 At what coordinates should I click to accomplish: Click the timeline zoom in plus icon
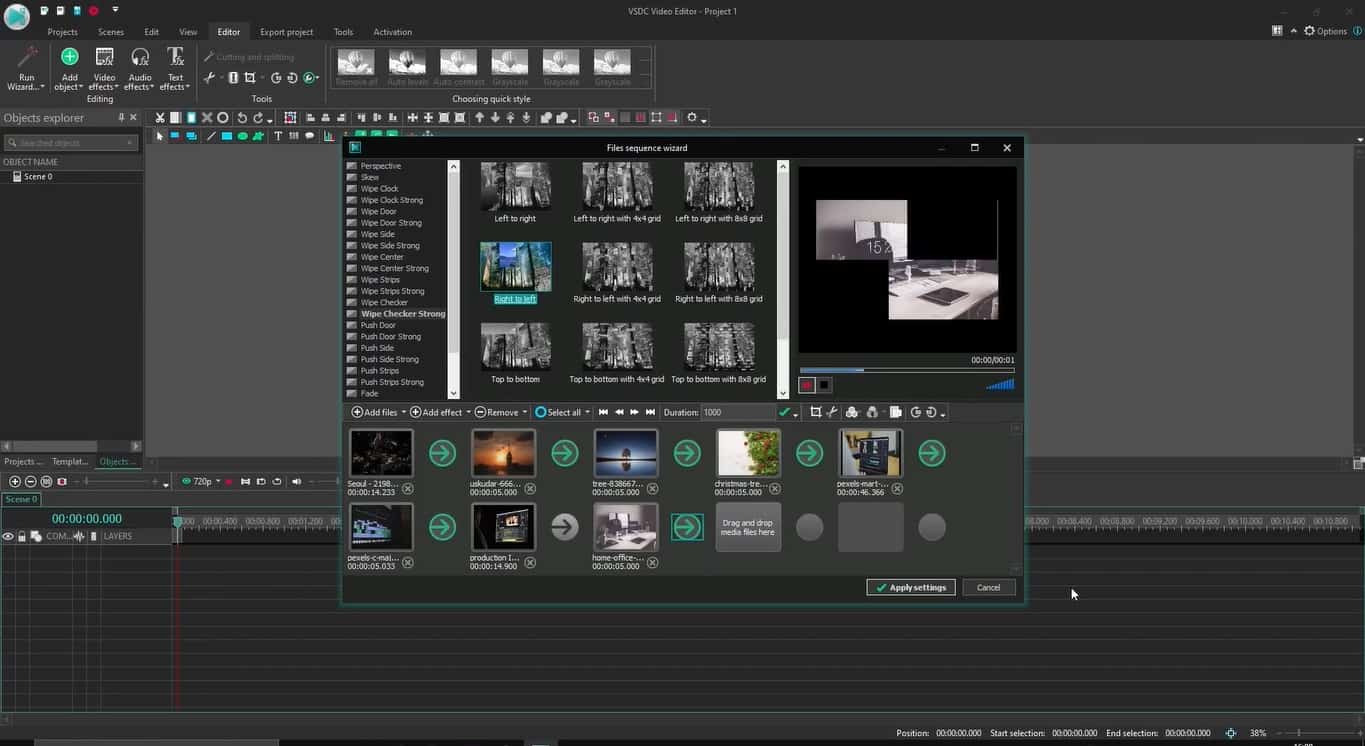pyautogui.click(x=14, y=482)
